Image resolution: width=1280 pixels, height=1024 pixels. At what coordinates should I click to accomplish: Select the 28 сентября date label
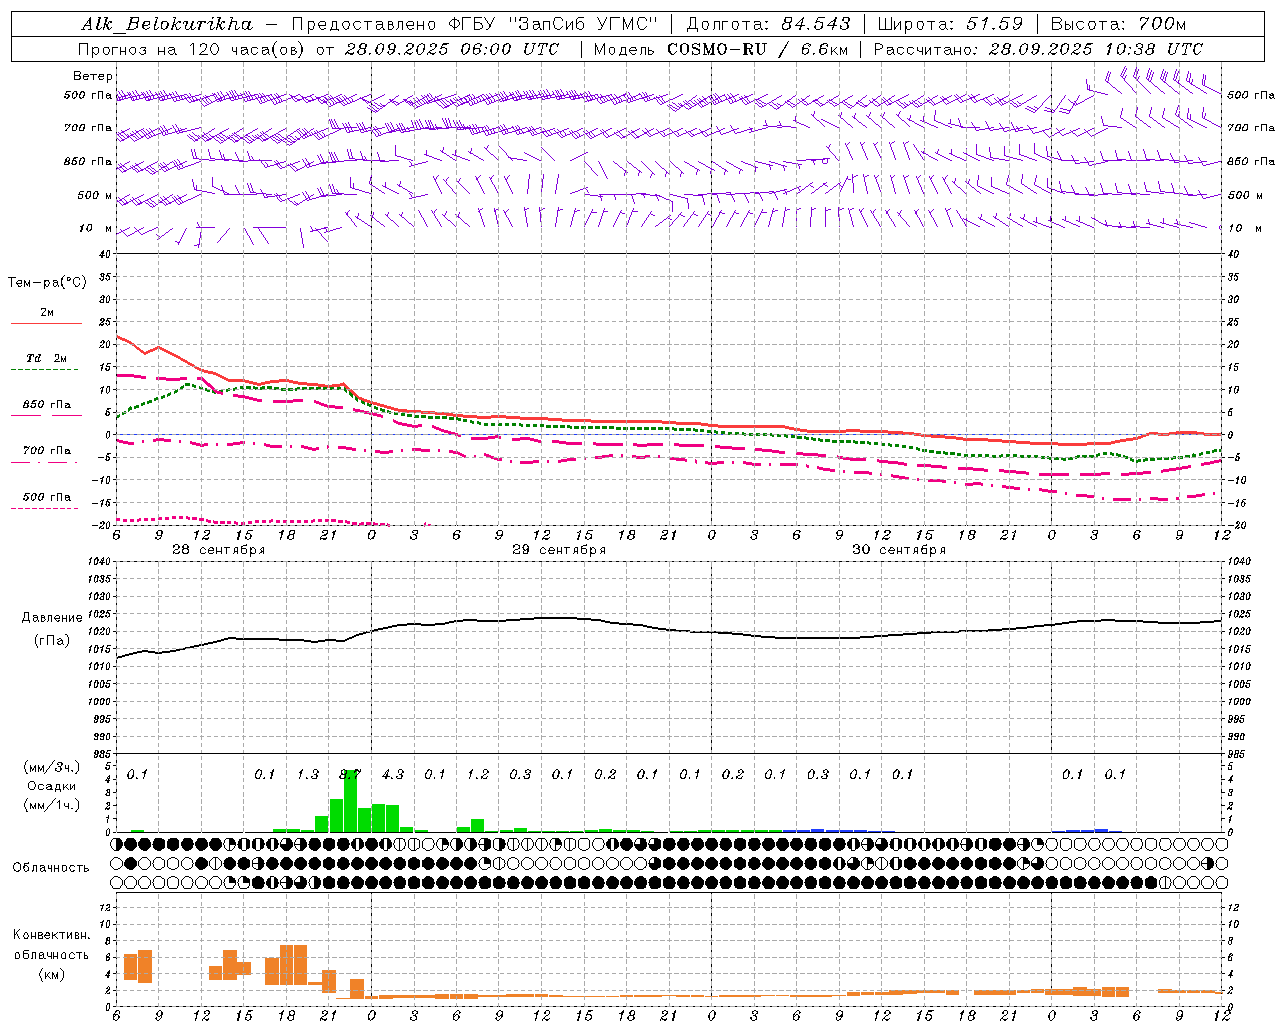(x=219, y=550)
